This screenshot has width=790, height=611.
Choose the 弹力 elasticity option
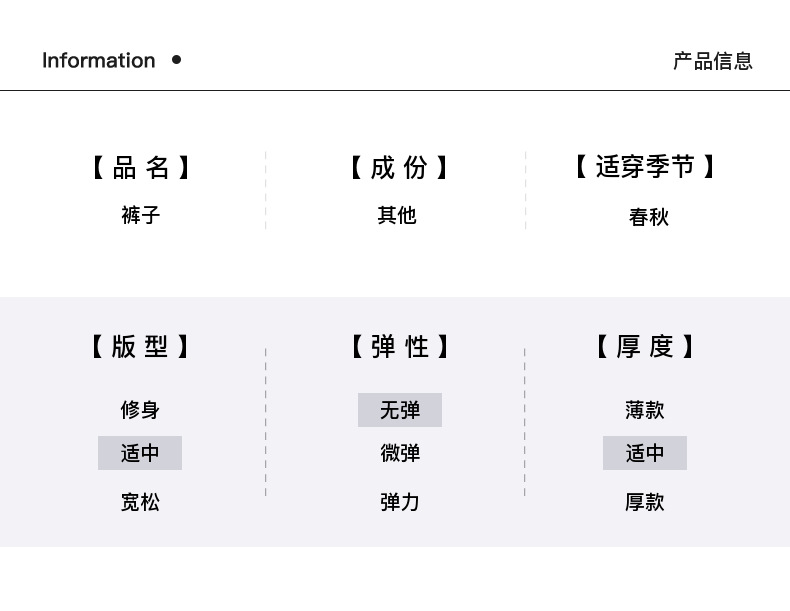coord(400,502)
